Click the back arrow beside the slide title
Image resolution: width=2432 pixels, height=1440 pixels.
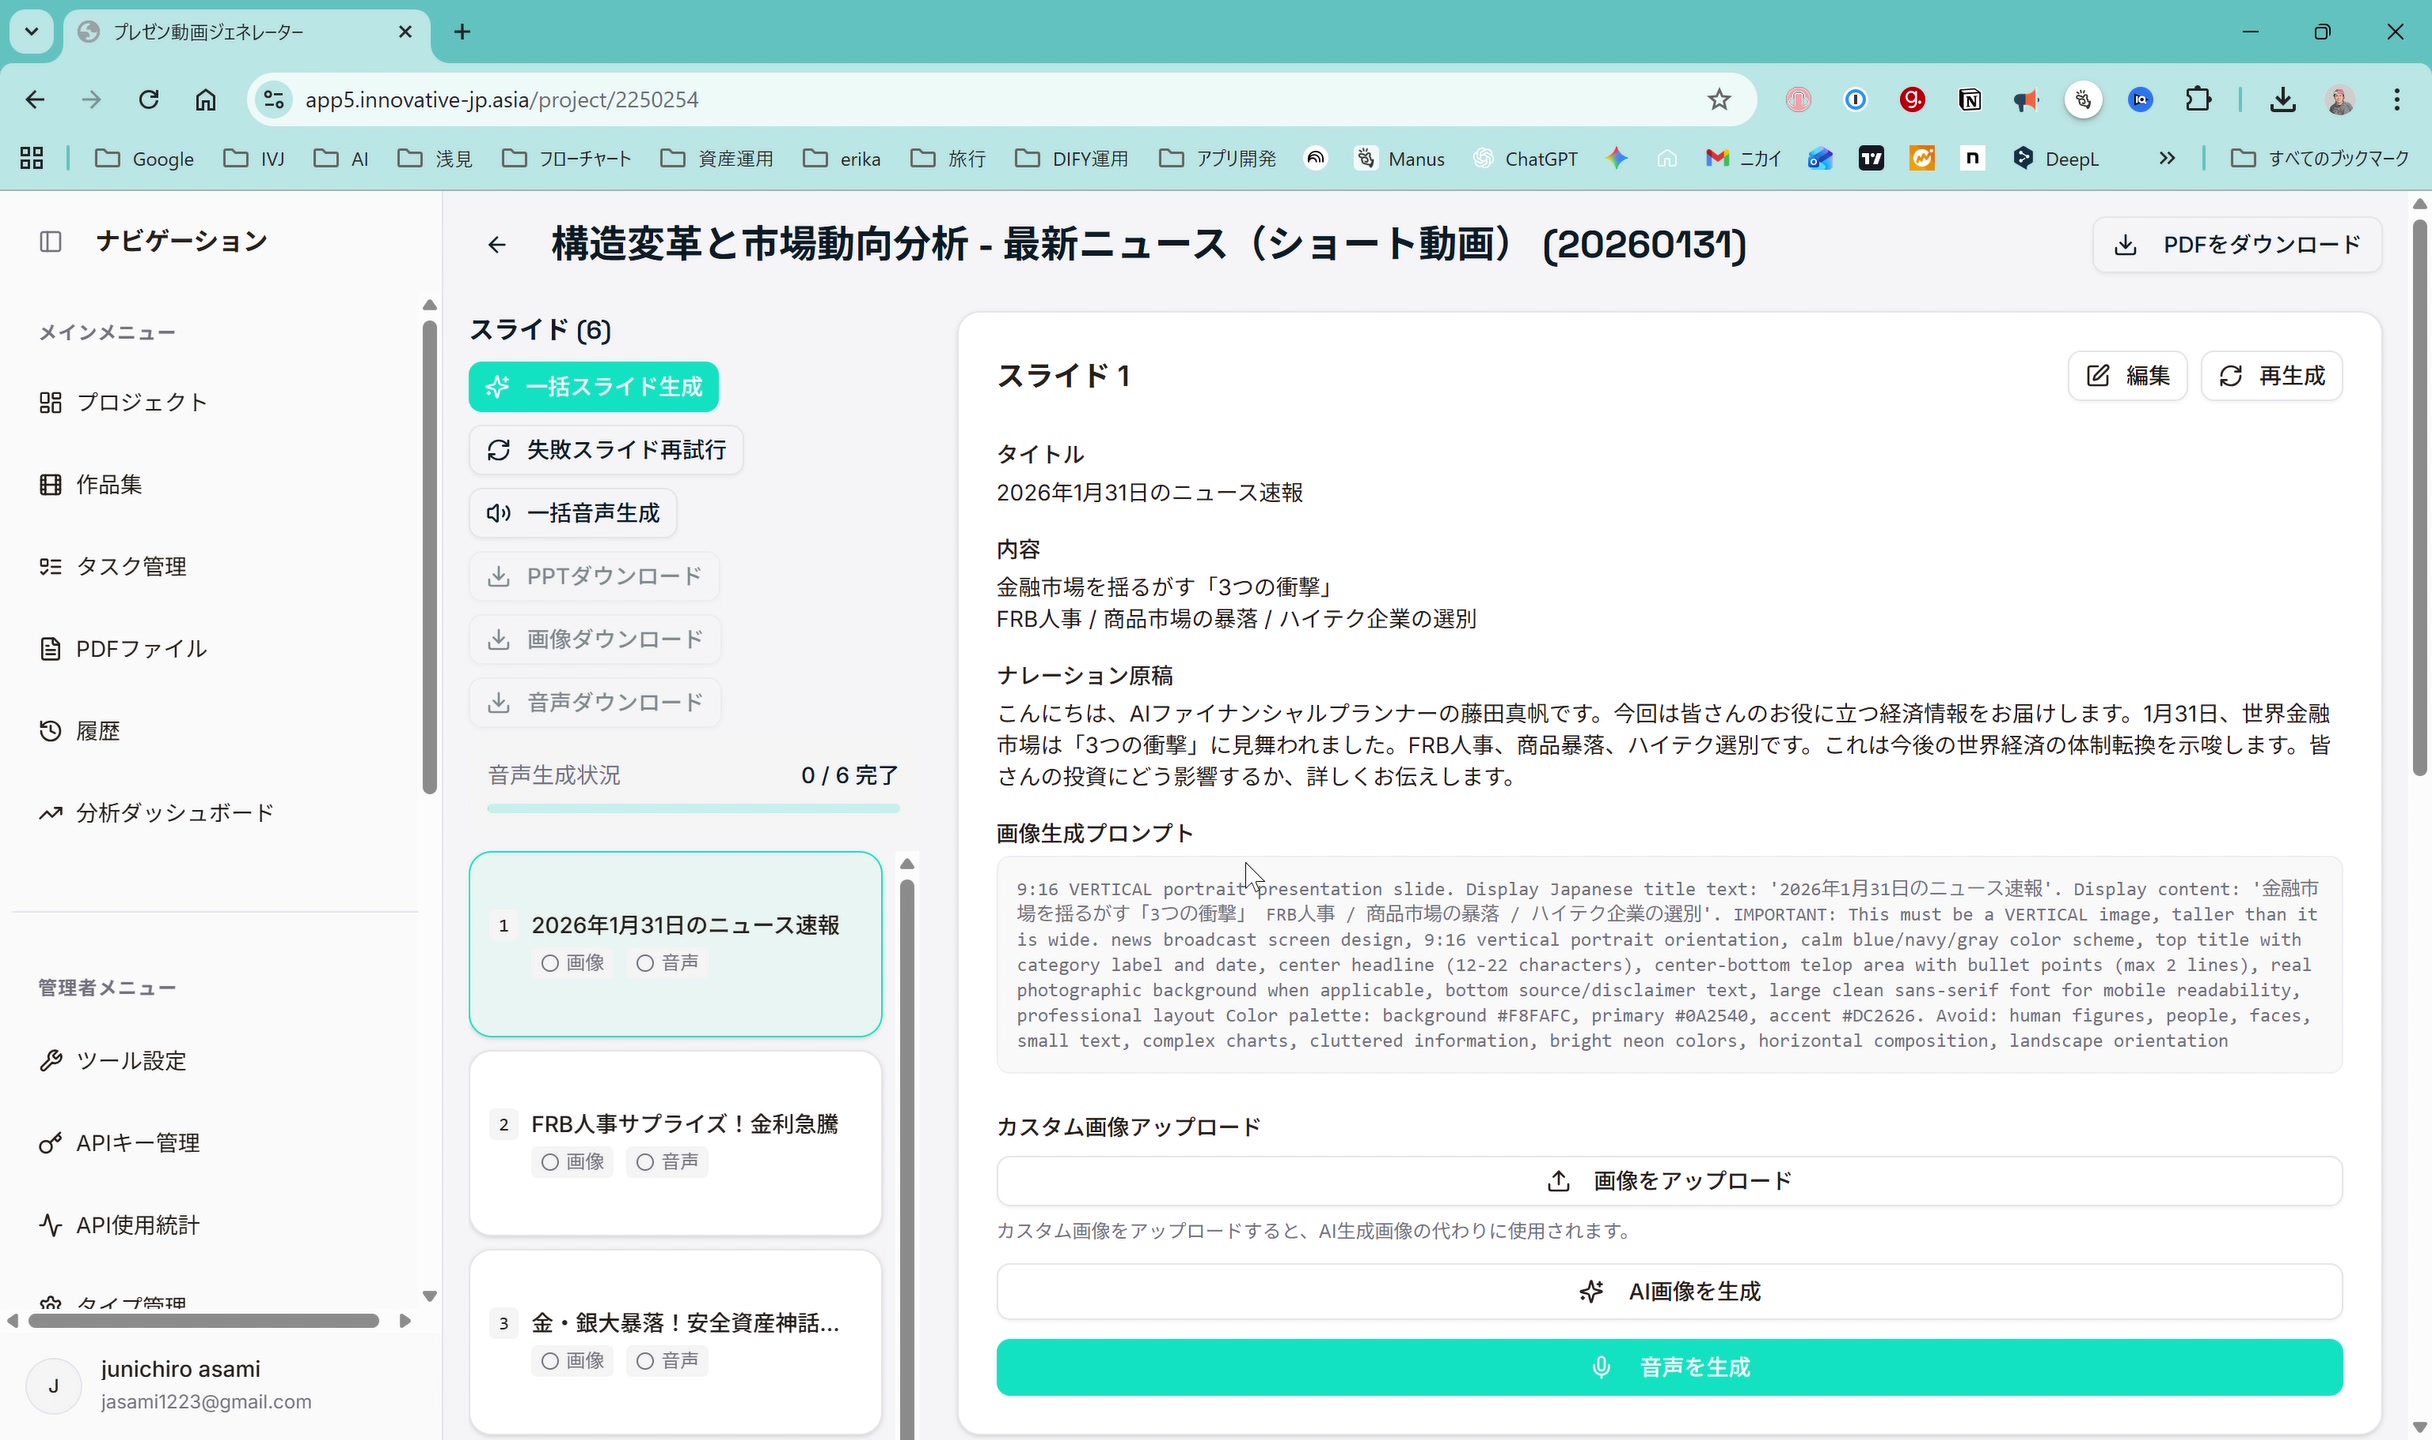pos(497,245)
